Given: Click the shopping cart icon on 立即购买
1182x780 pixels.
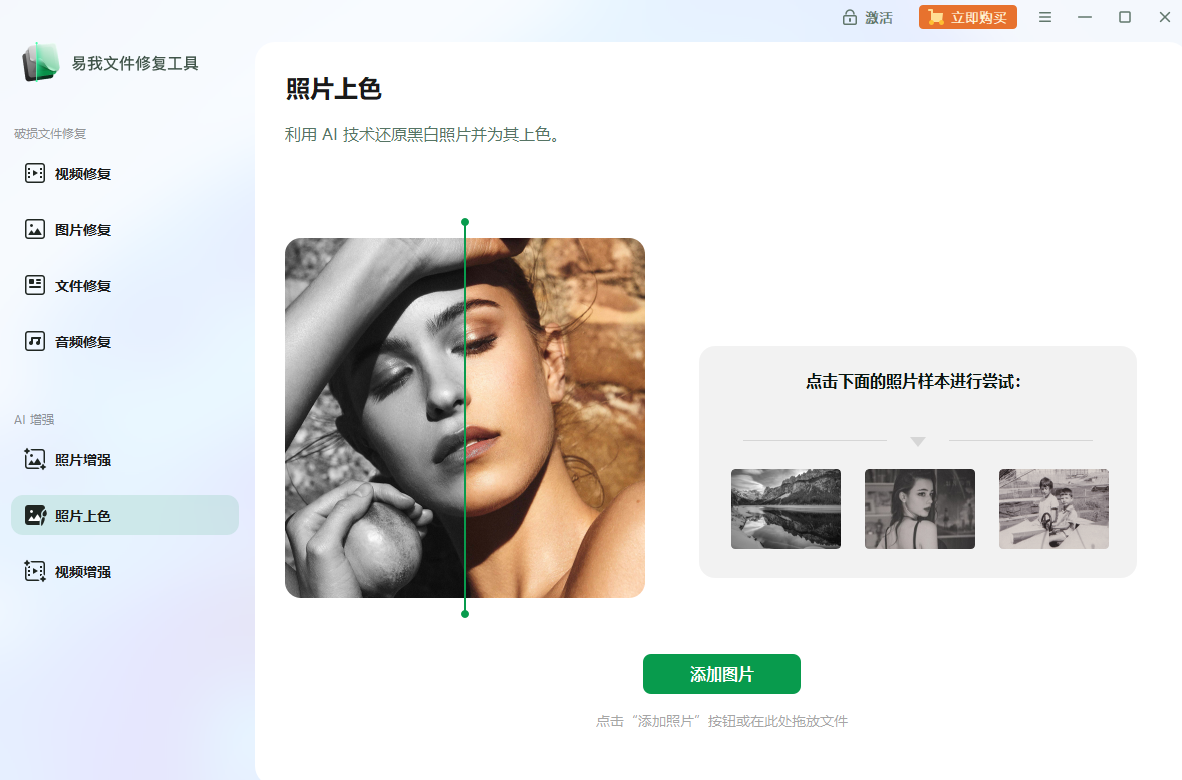Looking at the screenshot, I should [x=935, y=17].
